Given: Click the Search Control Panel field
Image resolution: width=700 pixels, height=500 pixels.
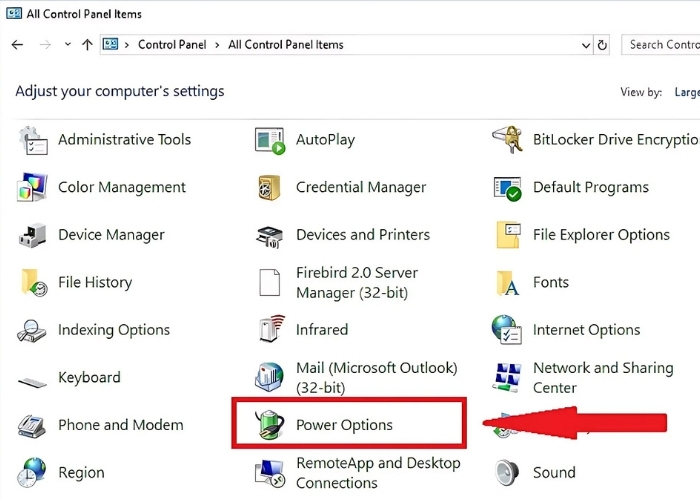Looking at the screenshot, I should [x=662, y=45].
